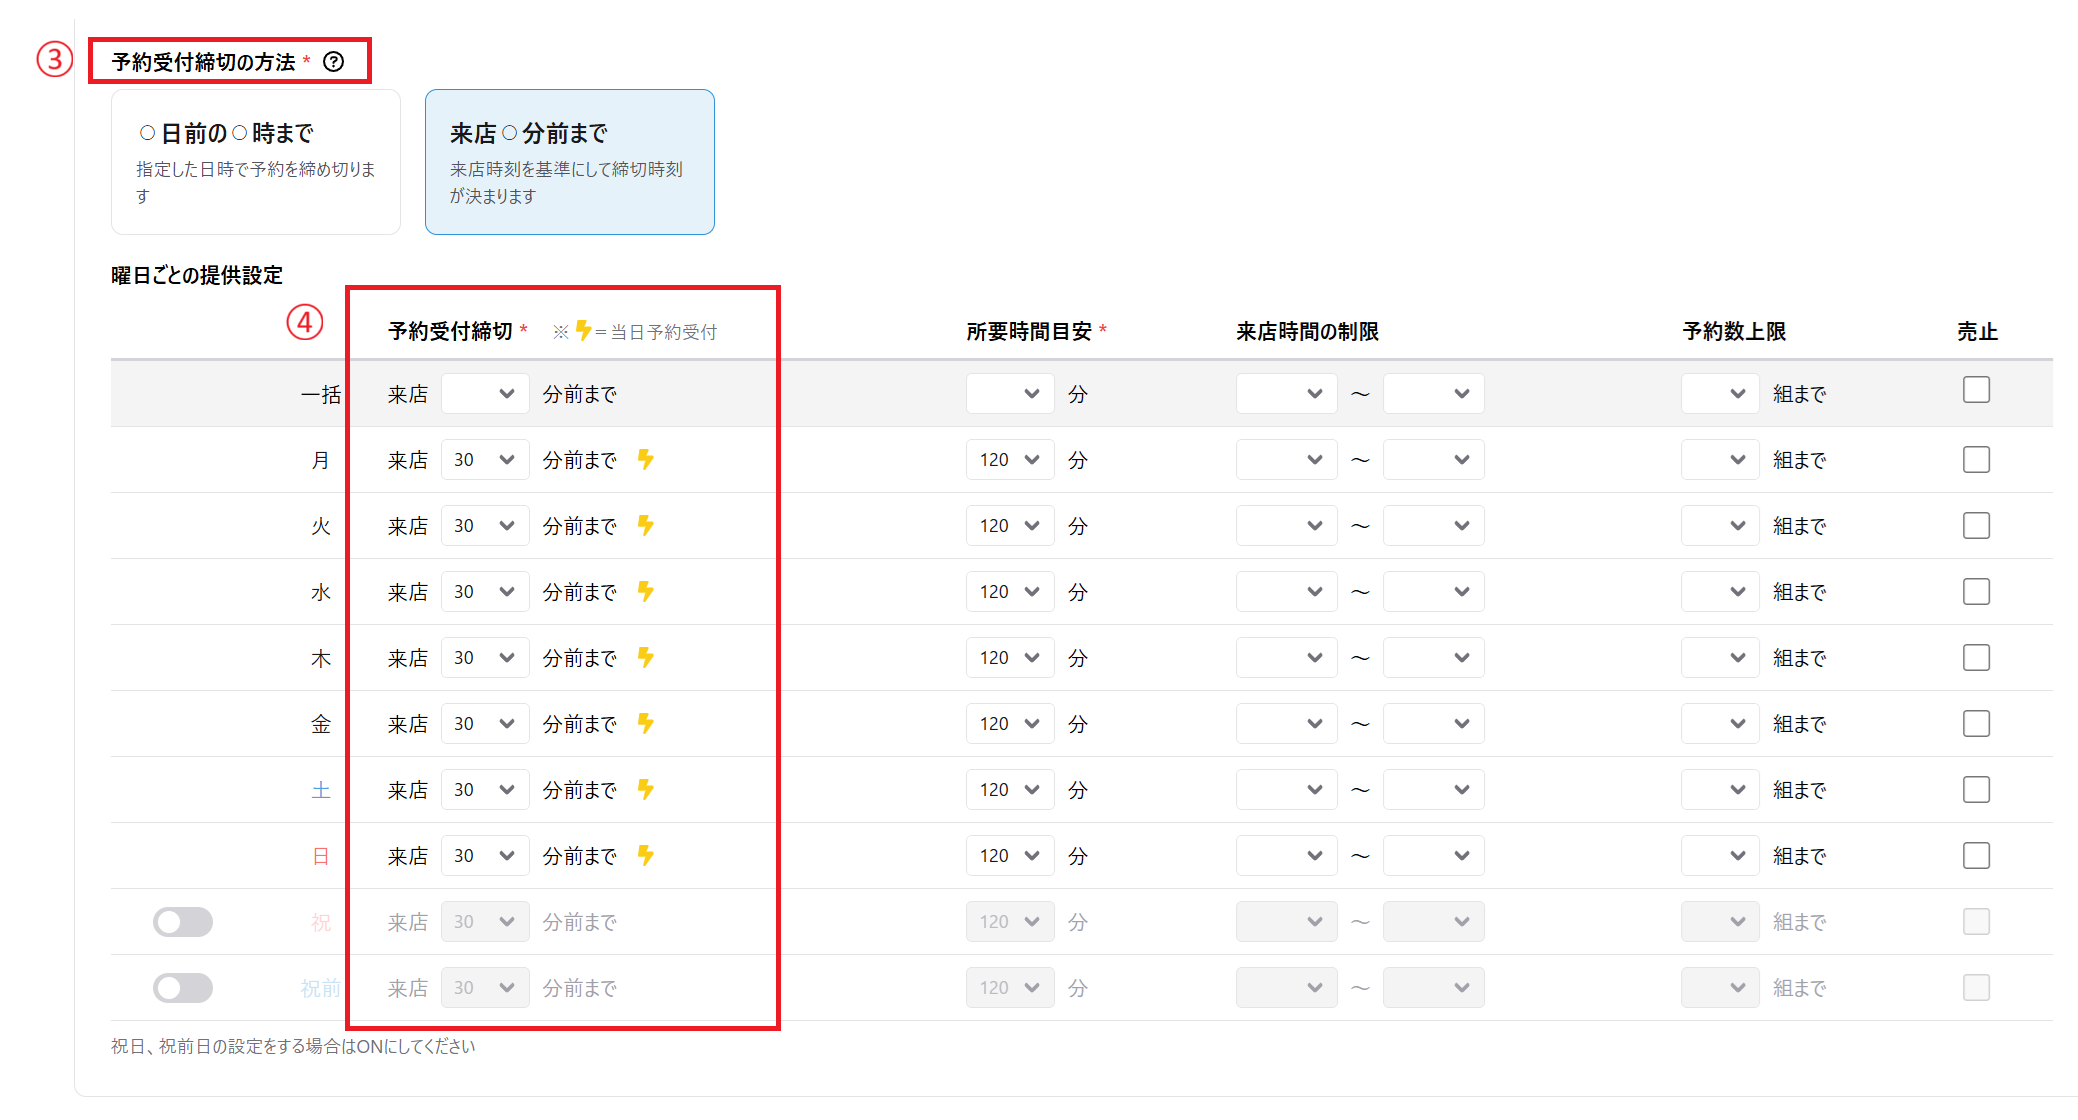Viewport: 2078px width, 1120px height.
Task: Select the 来店○分前まで method card
Action: [x=570, y=162]
